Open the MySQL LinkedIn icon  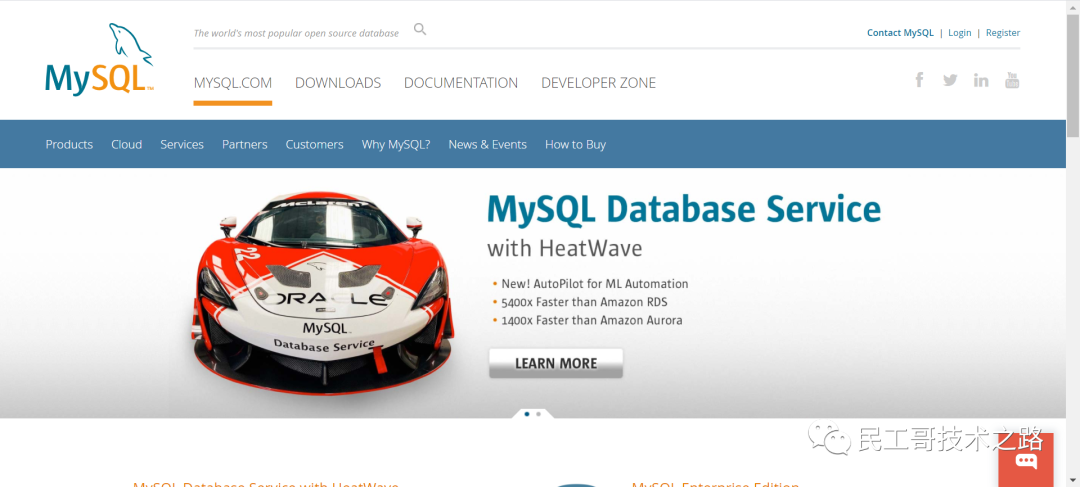(981, 80)
